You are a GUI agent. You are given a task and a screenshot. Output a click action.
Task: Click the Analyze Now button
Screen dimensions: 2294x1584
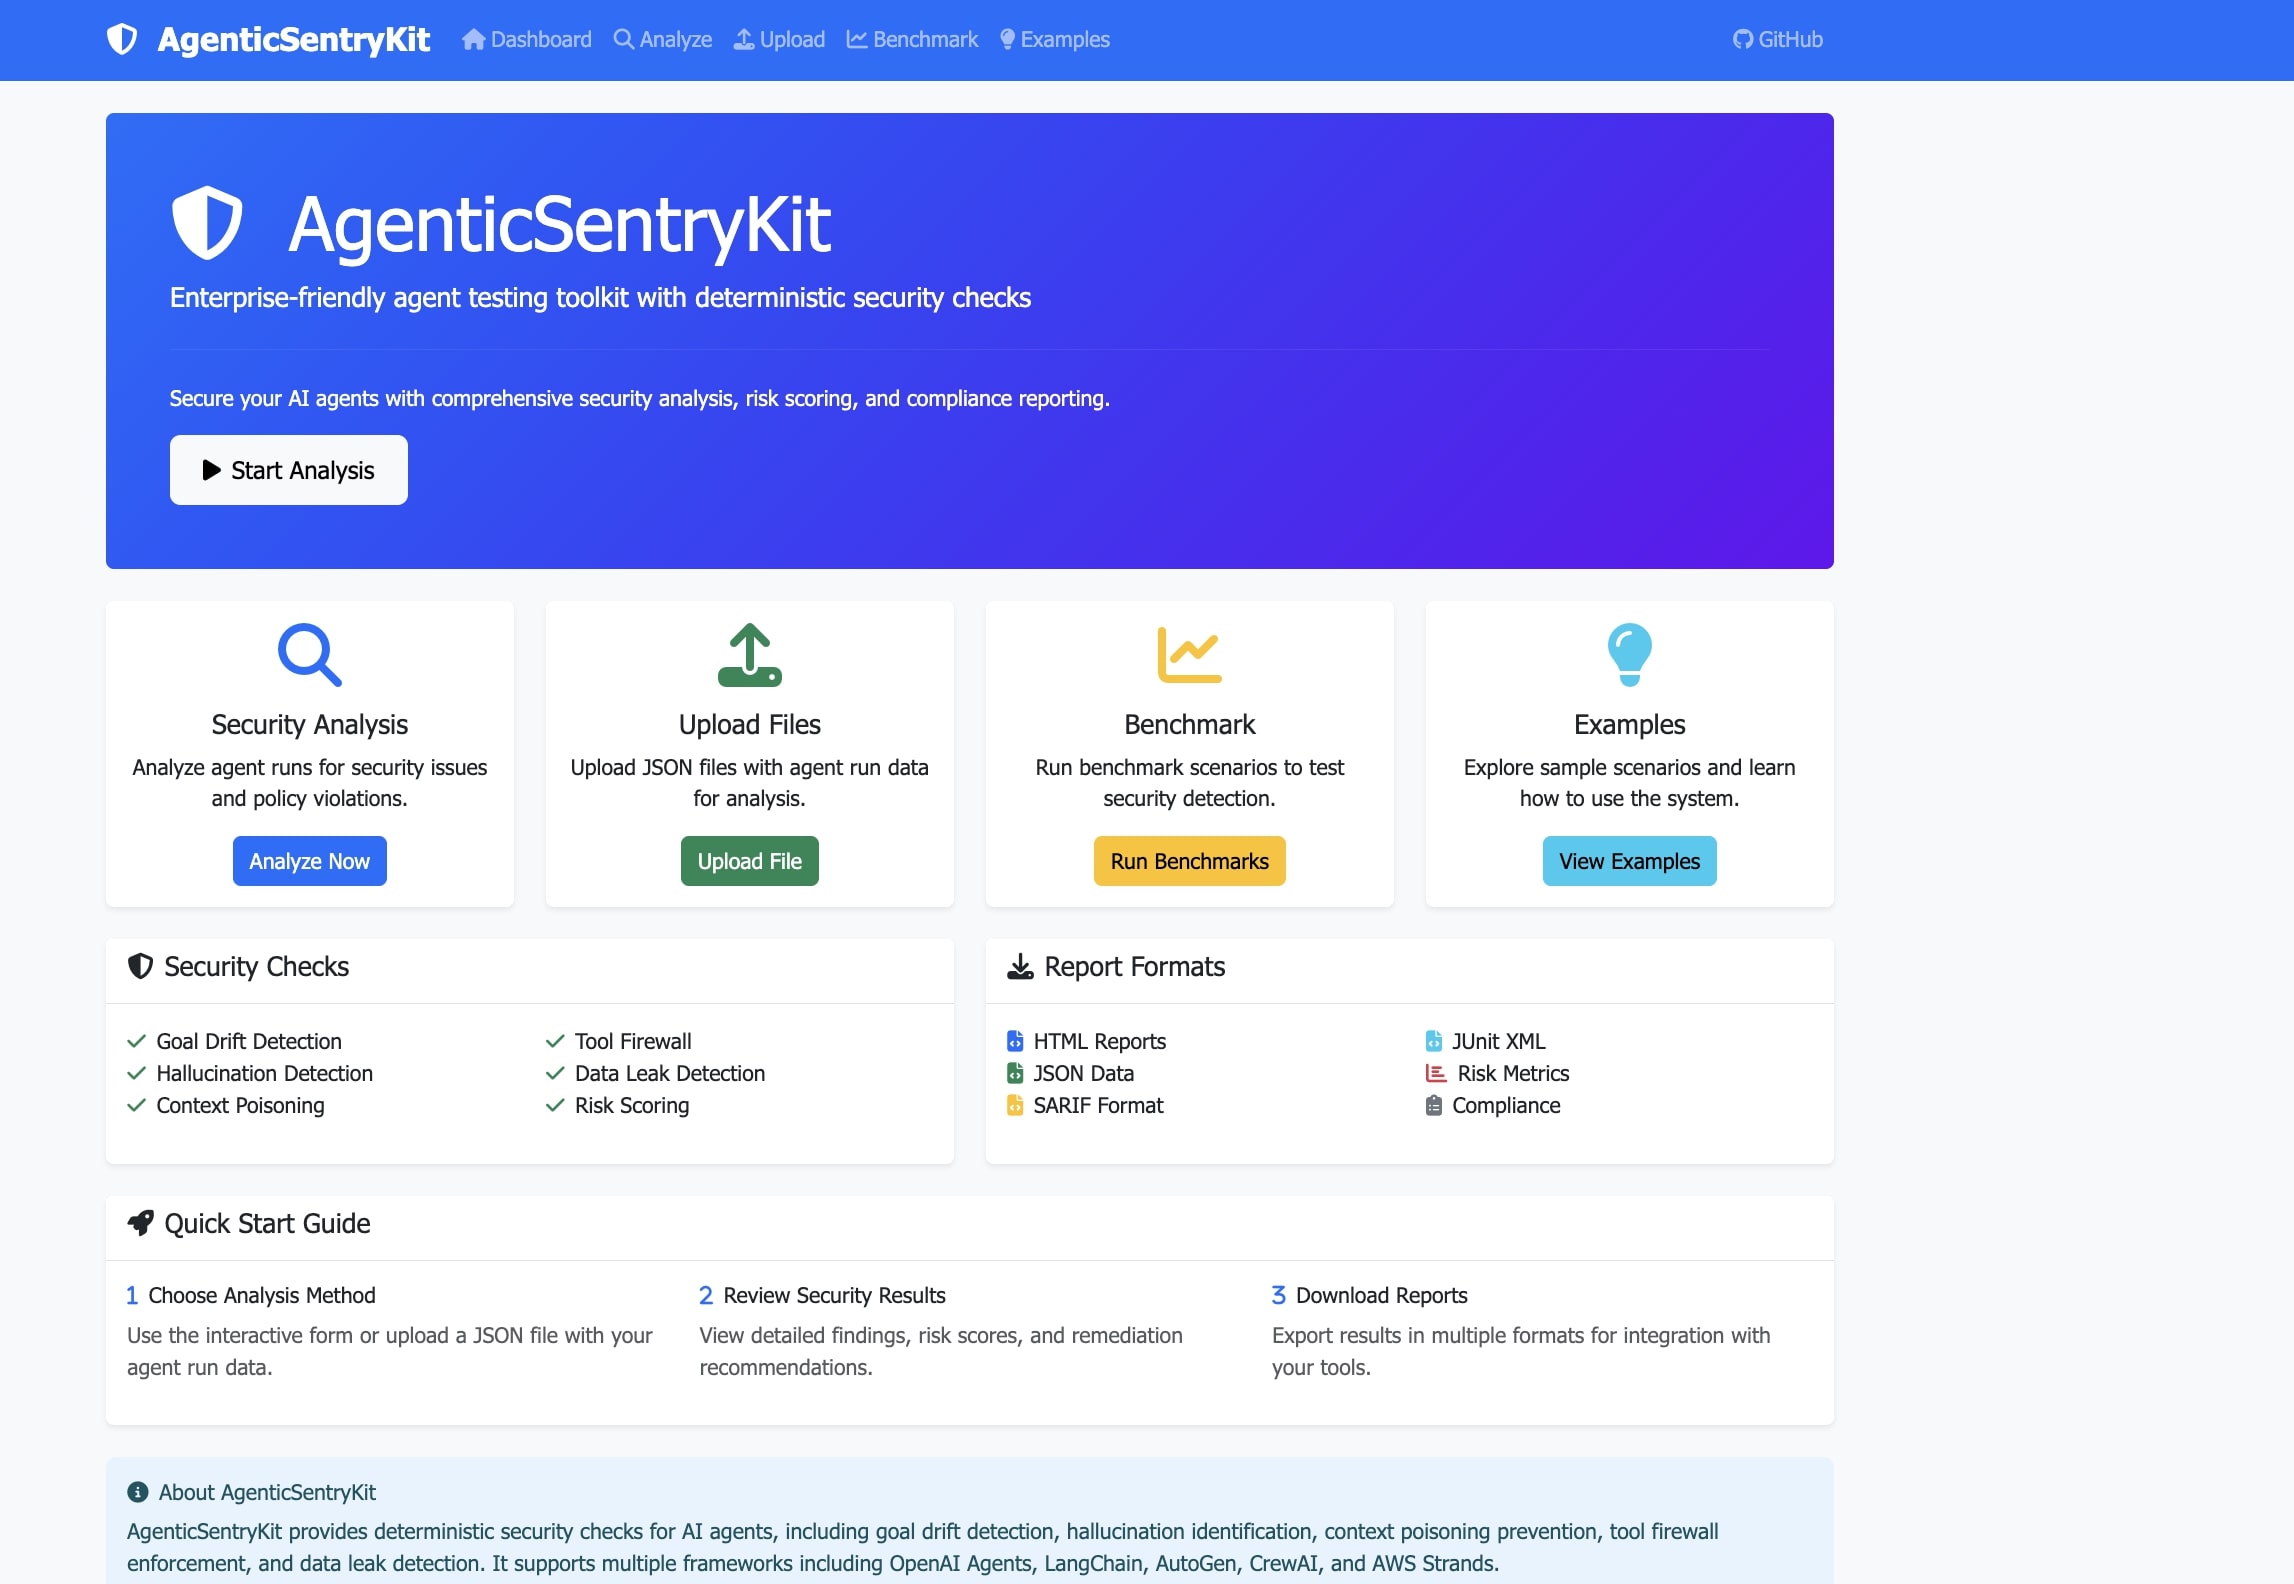click(309, 861)
